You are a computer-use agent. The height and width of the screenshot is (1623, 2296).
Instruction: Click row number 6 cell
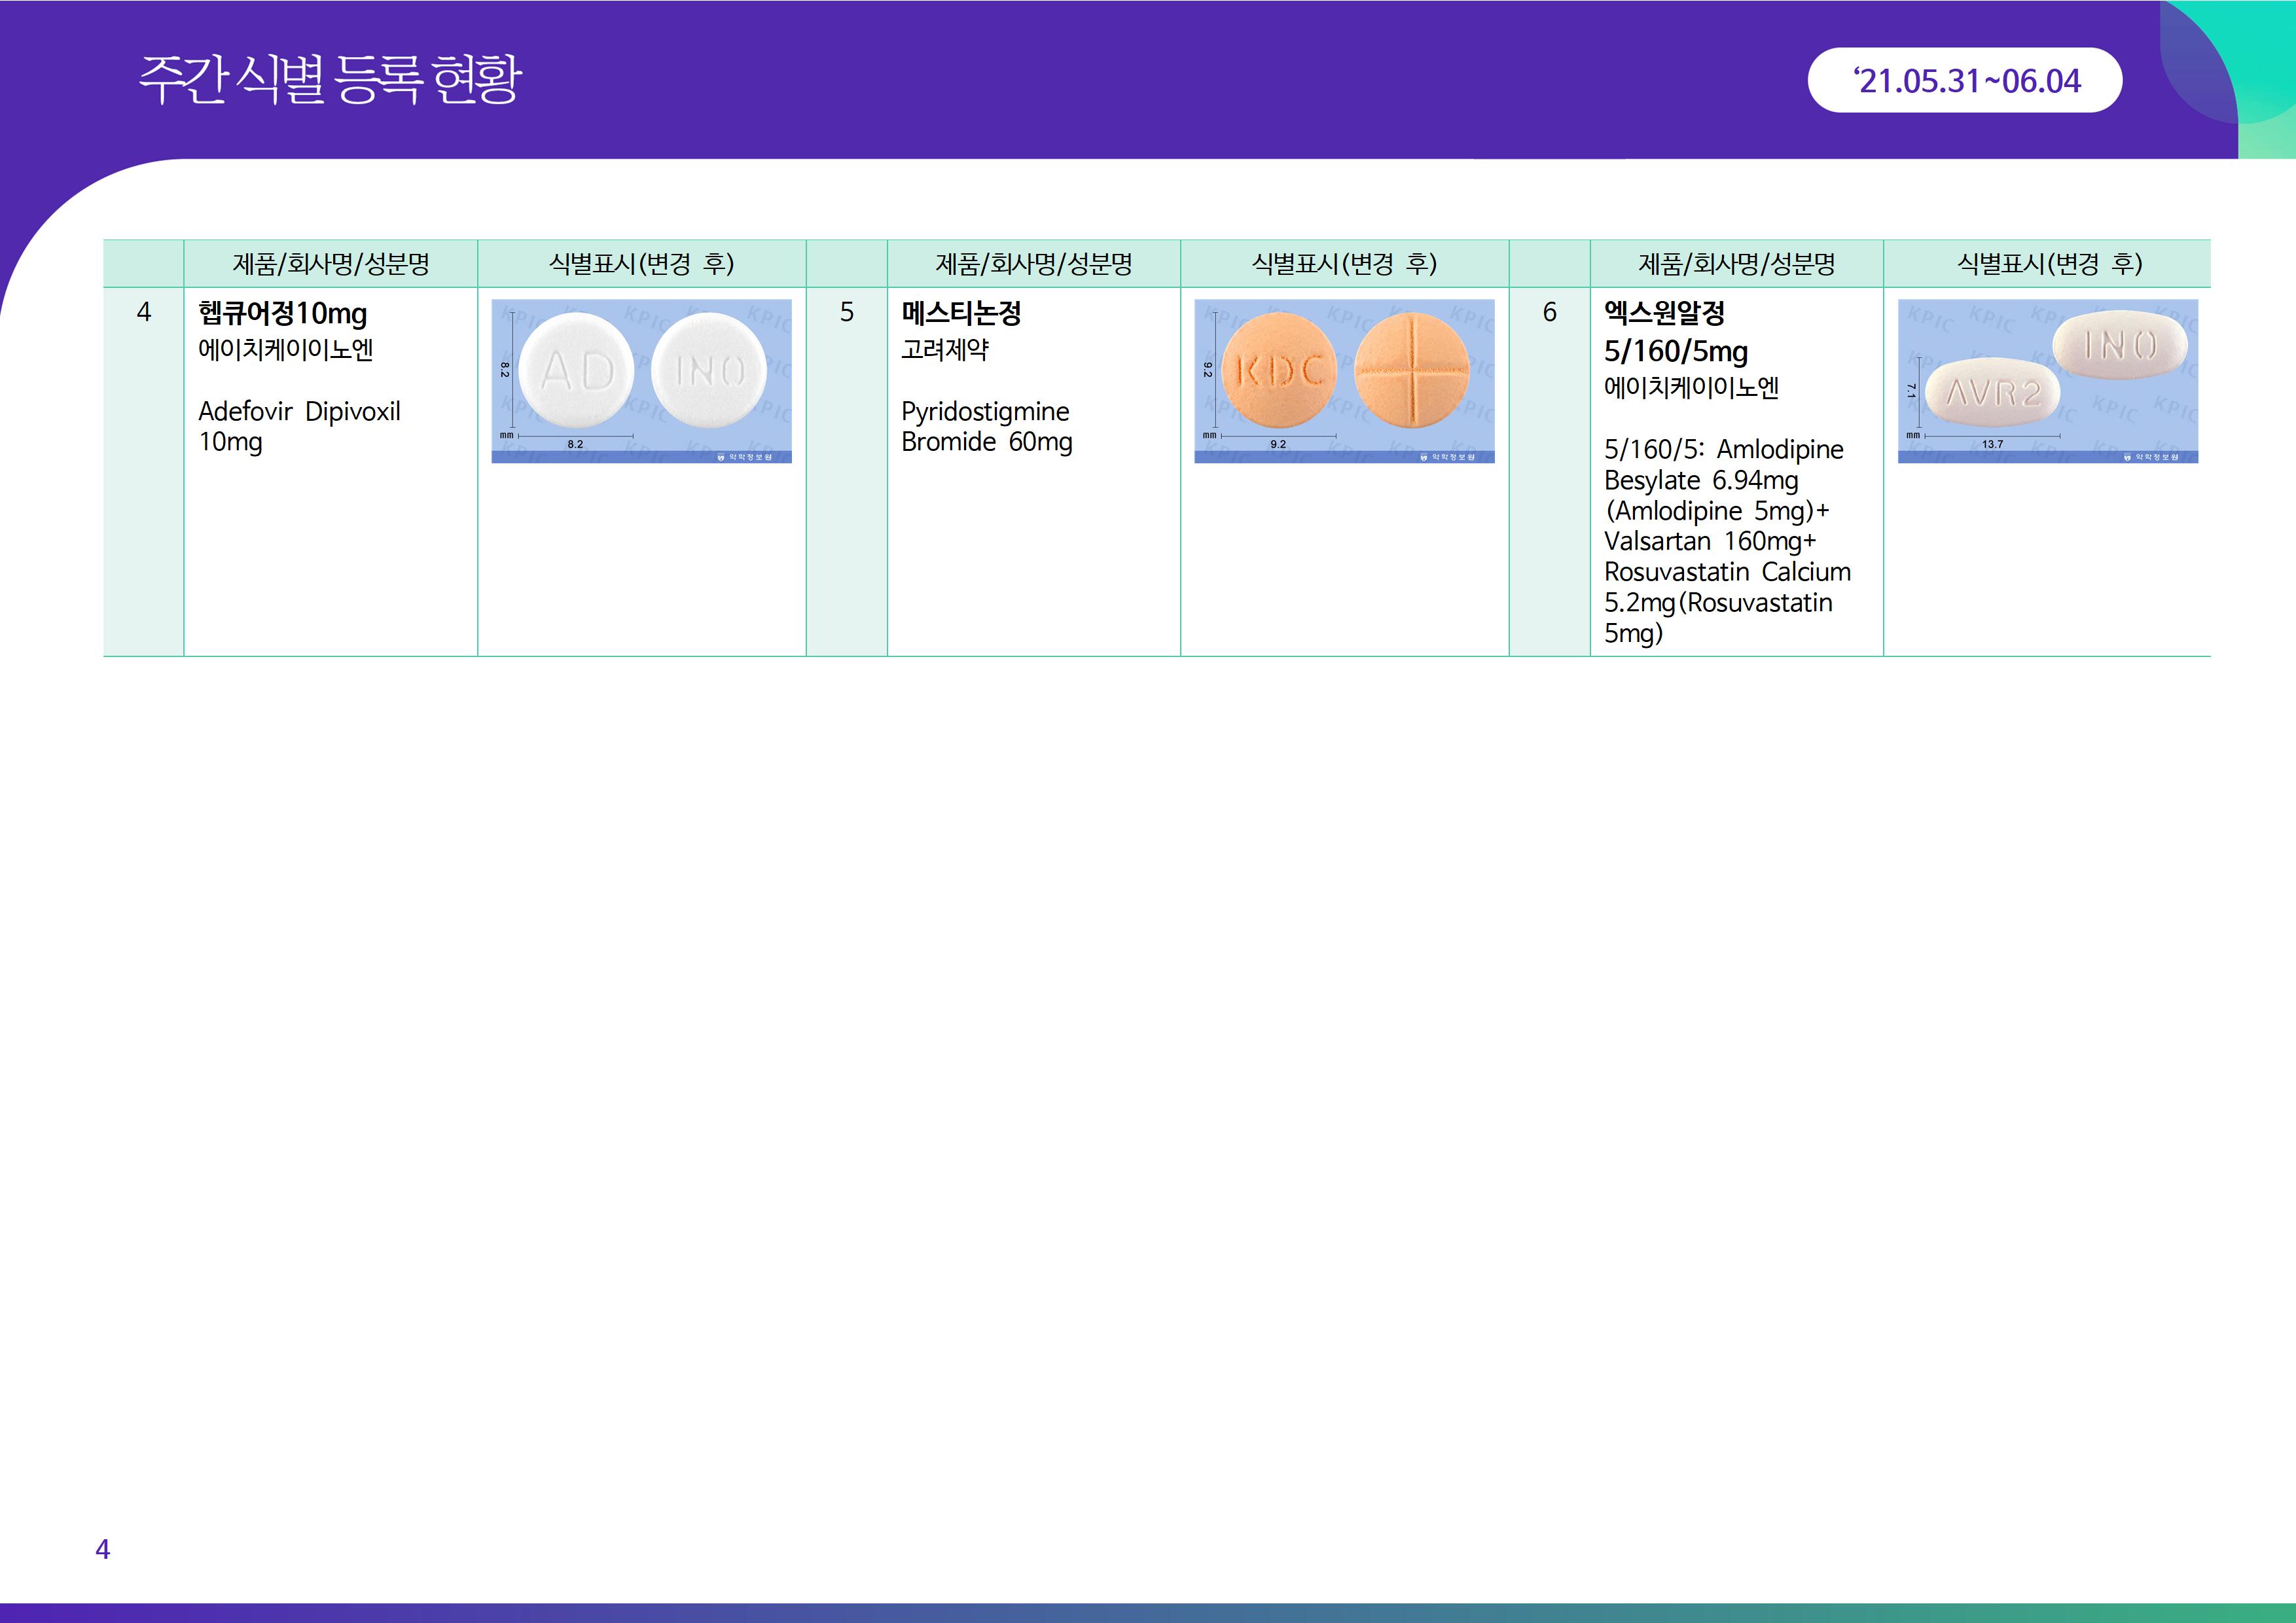pos(1549,313)
